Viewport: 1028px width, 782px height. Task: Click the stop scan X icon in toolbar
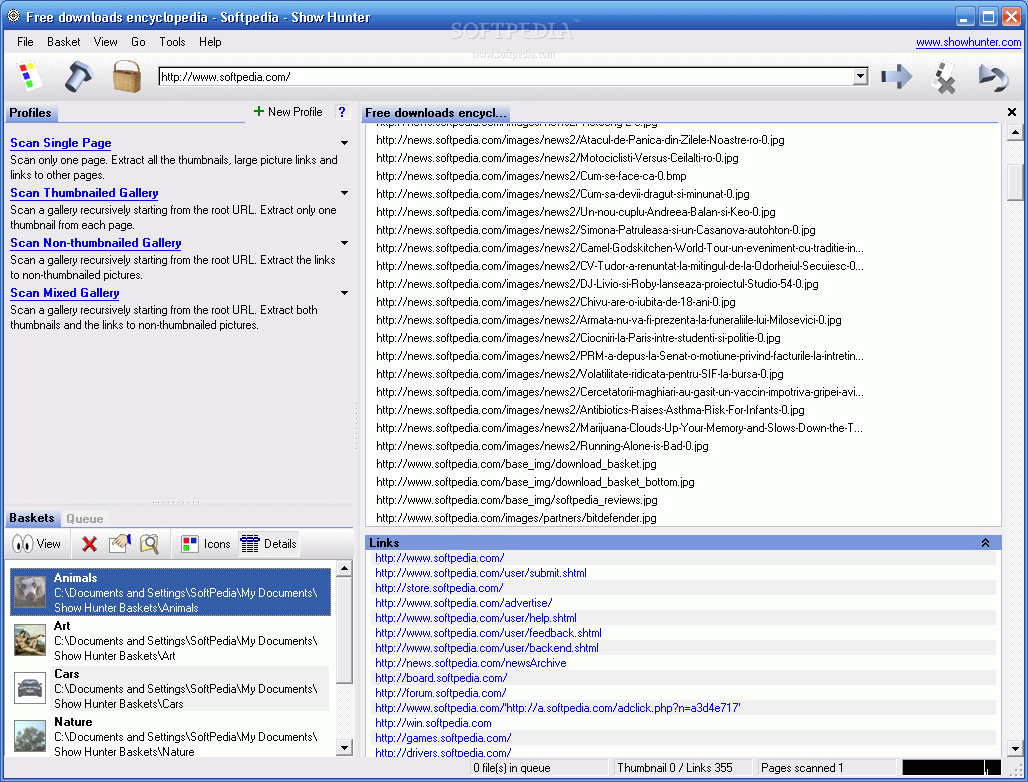944,78
